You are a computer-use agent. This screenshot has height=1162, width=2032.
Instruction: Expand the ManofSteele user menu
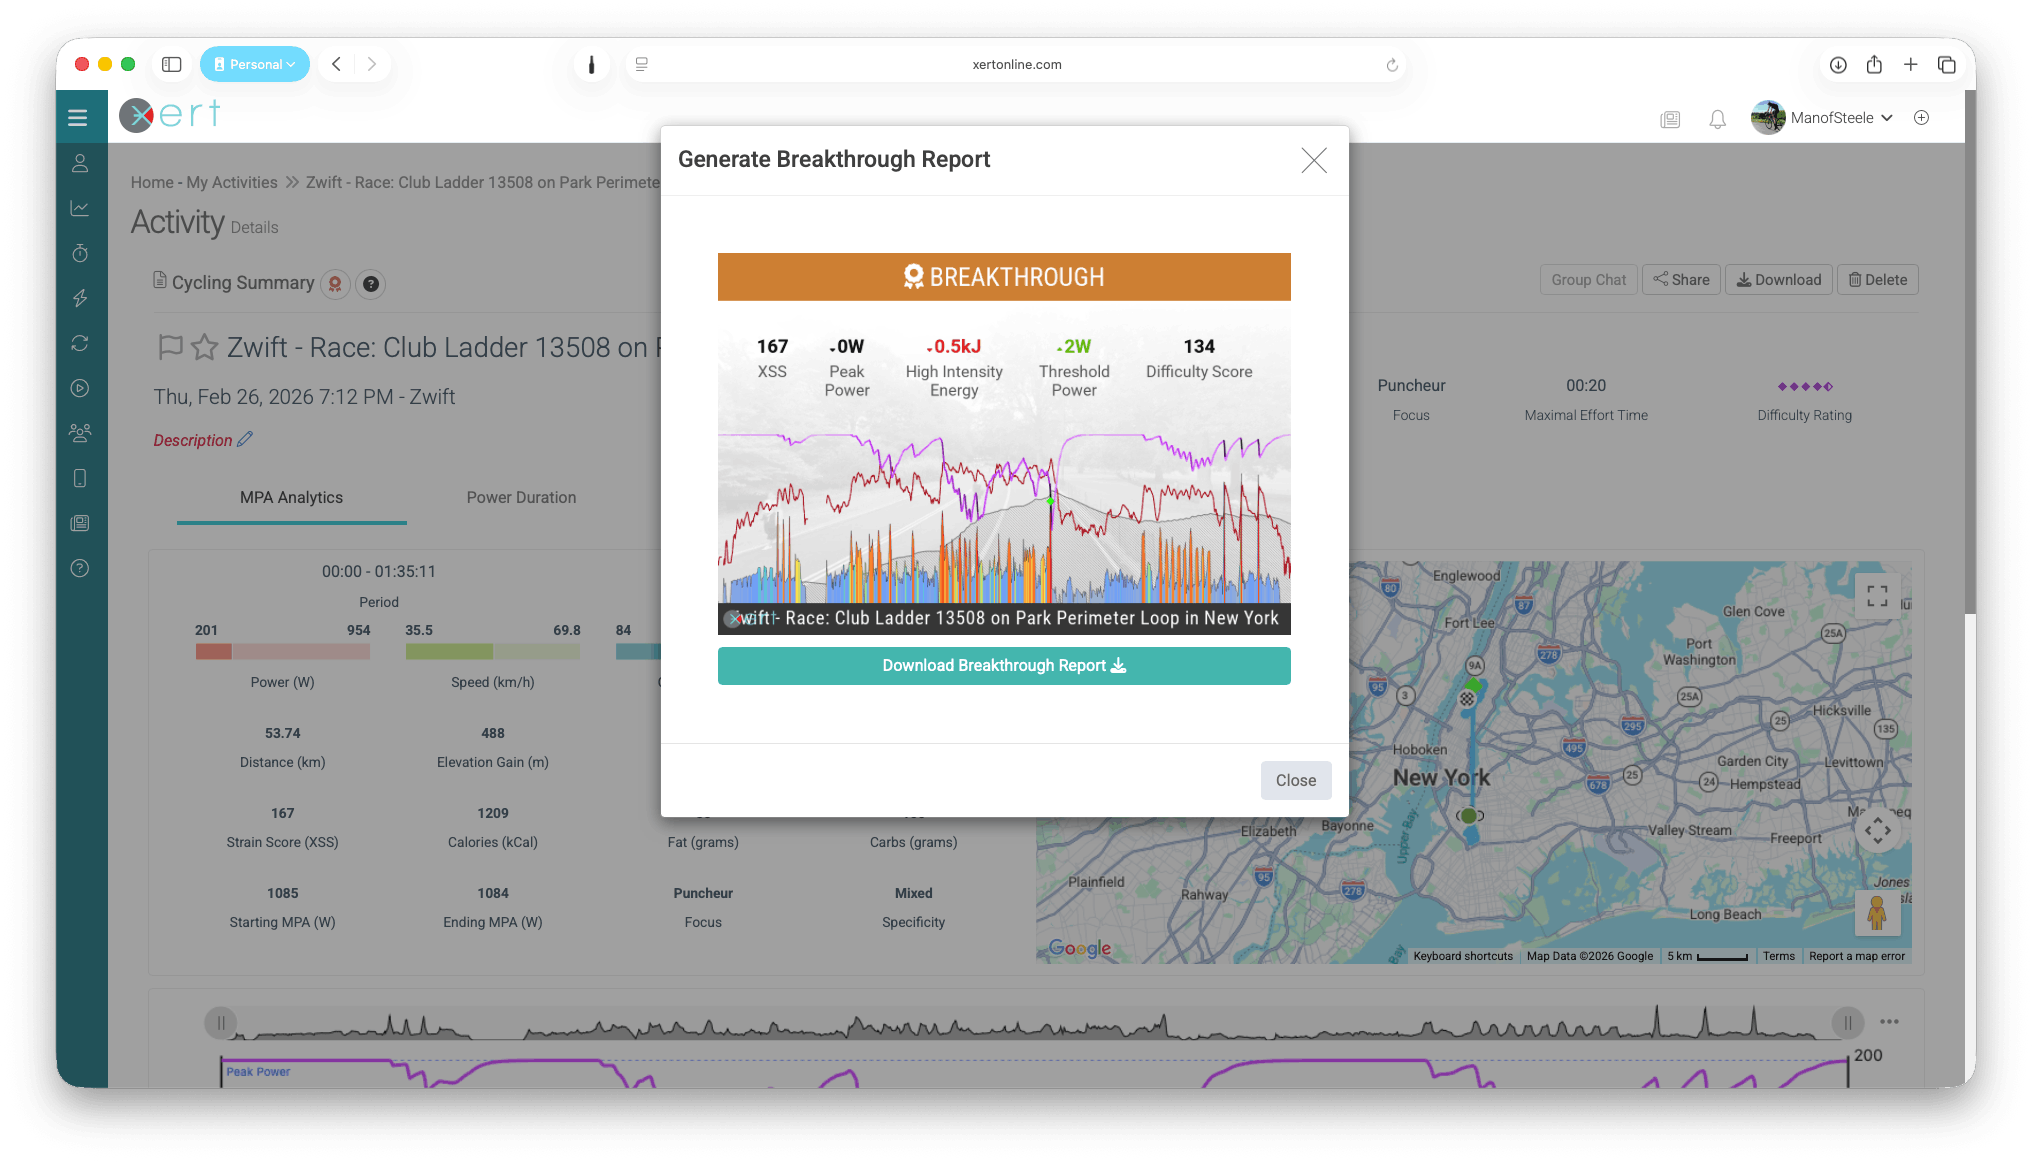point(1822,118)
